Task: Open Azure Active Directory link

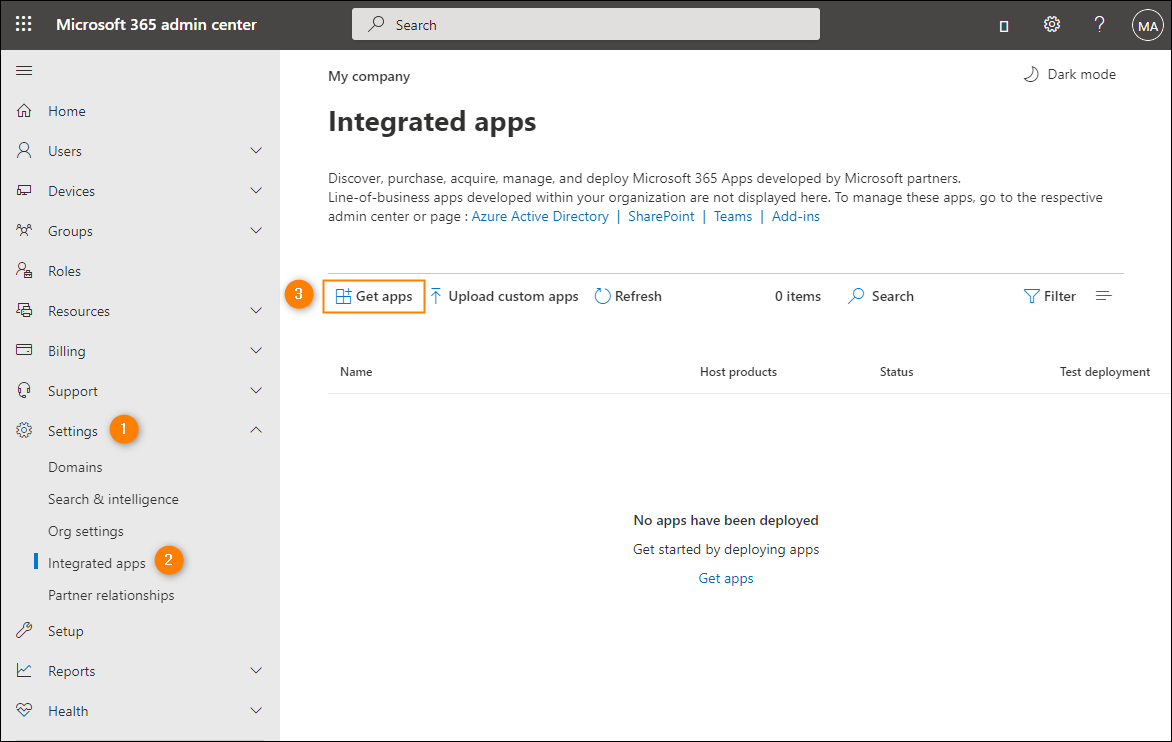Action: (540, 216)
